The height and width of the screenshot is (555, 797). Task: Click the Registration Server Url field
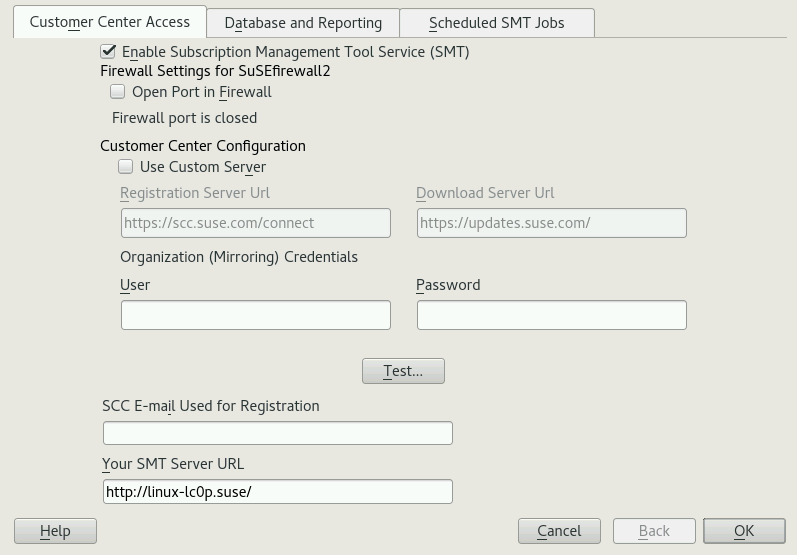point(255,223)
